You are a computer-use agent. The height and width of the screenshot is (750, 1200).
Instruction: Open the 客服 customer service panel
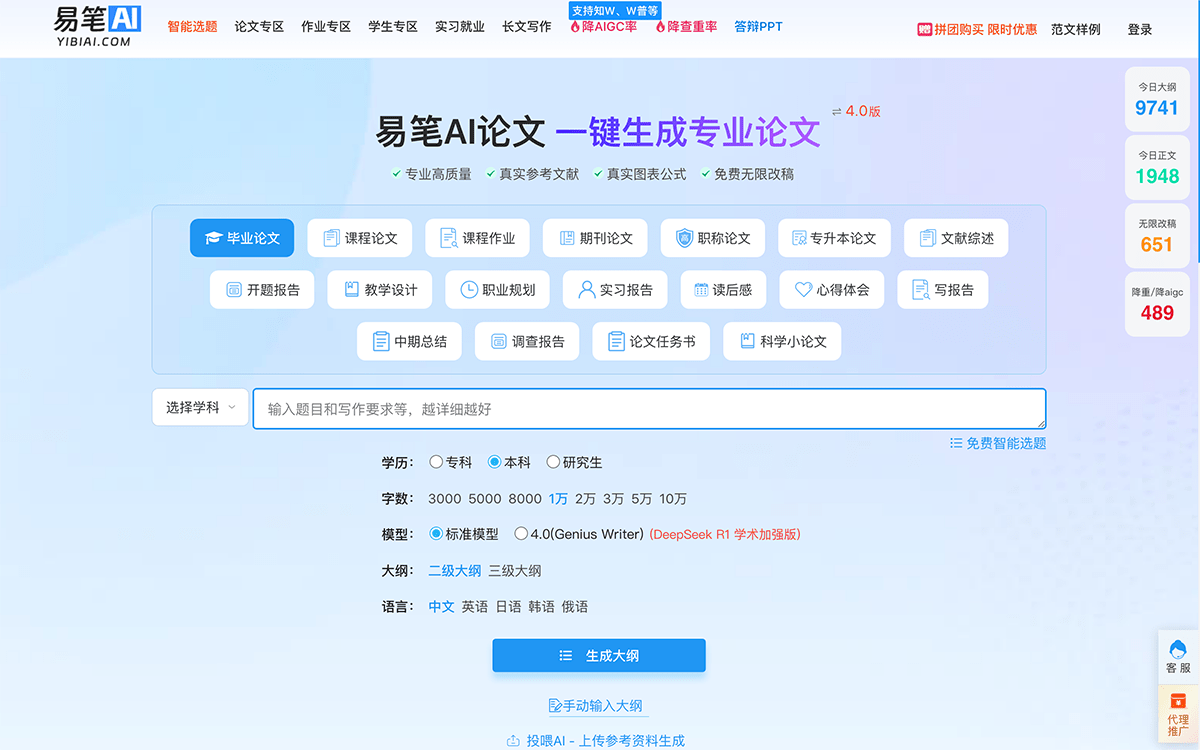click(x=1176, y=657)
